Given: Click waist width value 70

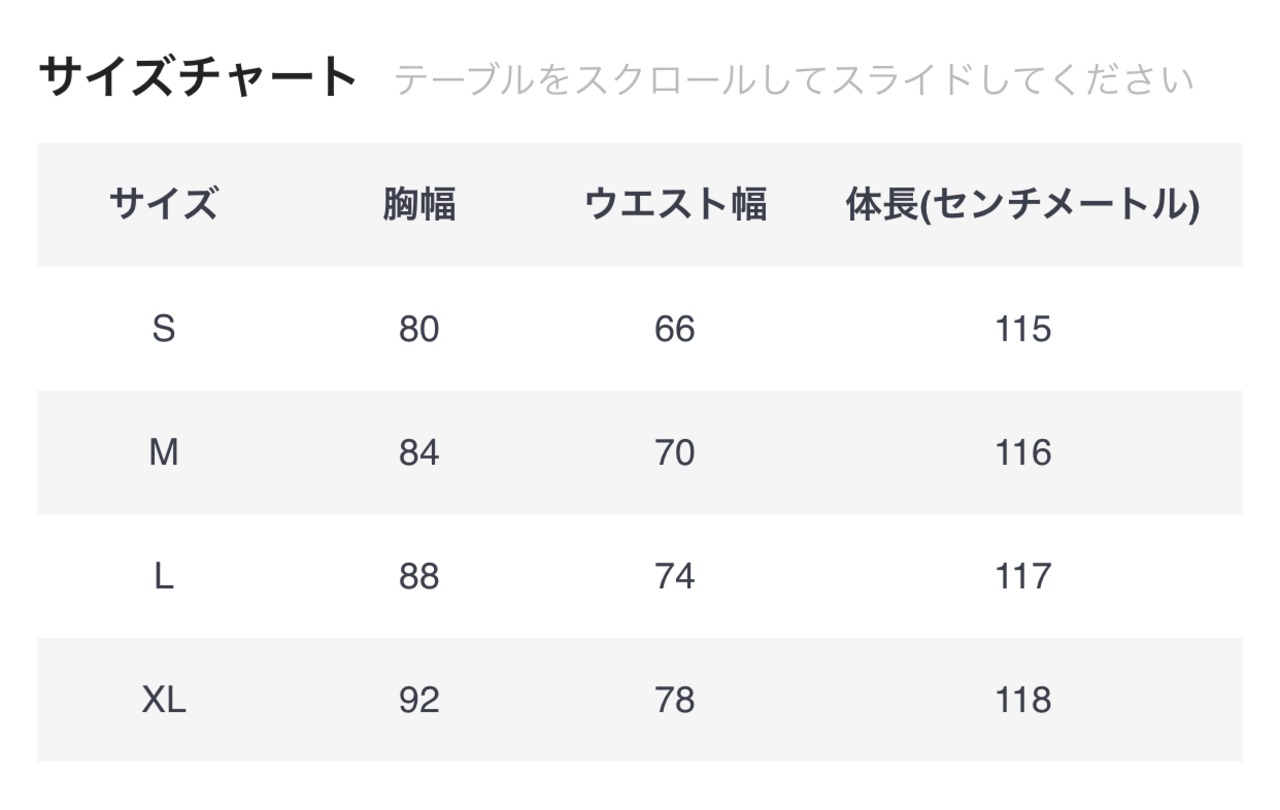Looking at the screenshot, I should [675, 453].
